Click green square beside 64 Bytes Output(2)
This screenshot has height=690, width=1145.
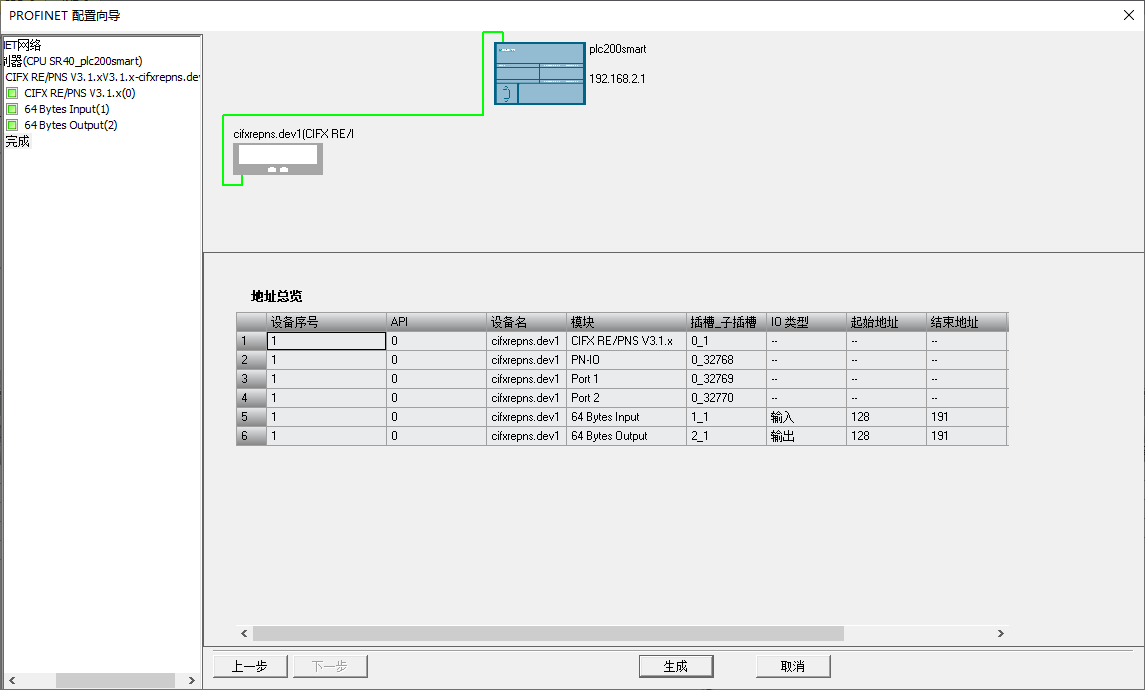point(12,125)
